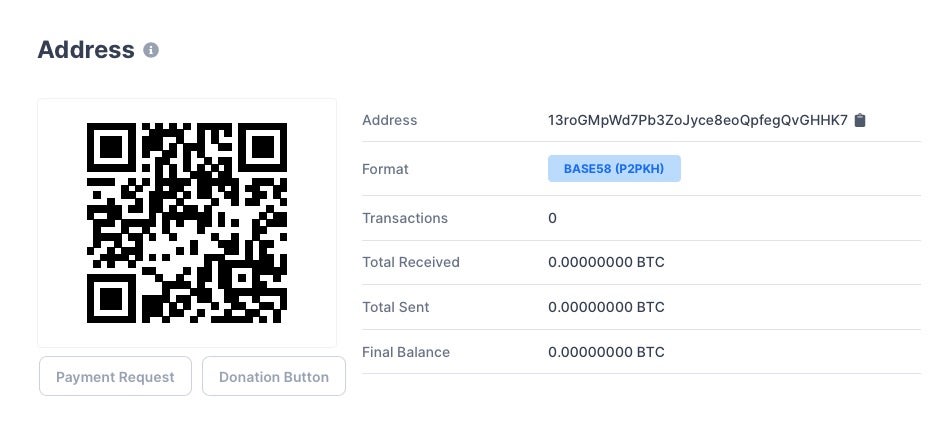Click the Format row label

(386, 169)
